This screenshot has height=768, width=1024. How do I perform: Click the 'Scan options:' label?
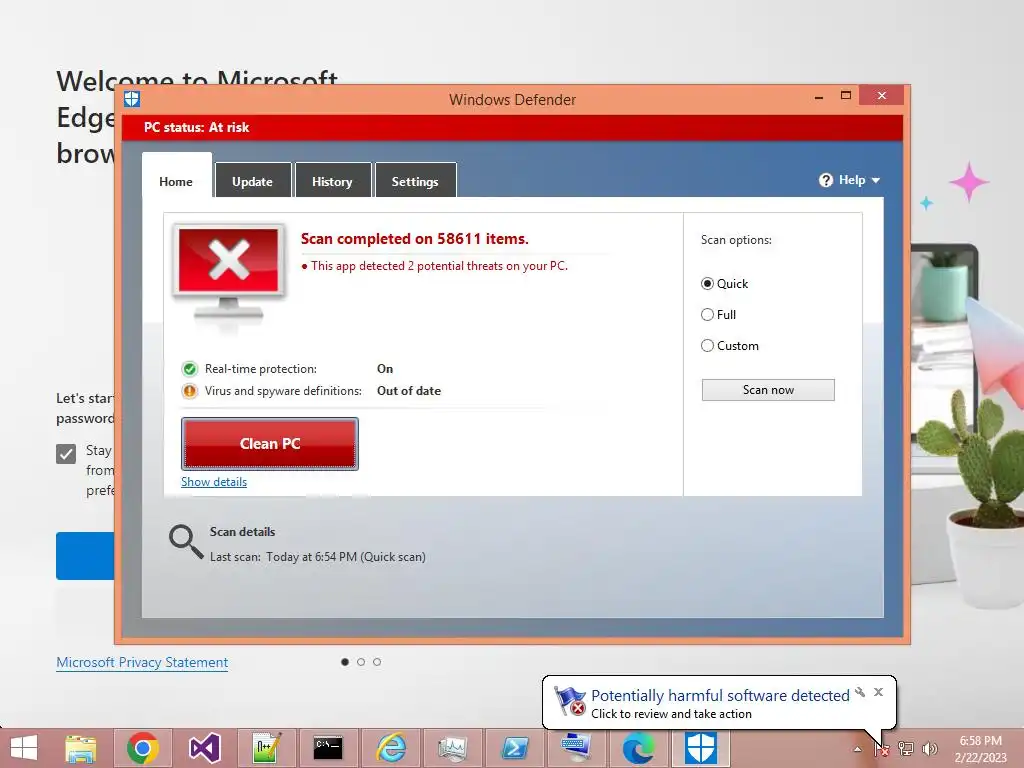736,240
